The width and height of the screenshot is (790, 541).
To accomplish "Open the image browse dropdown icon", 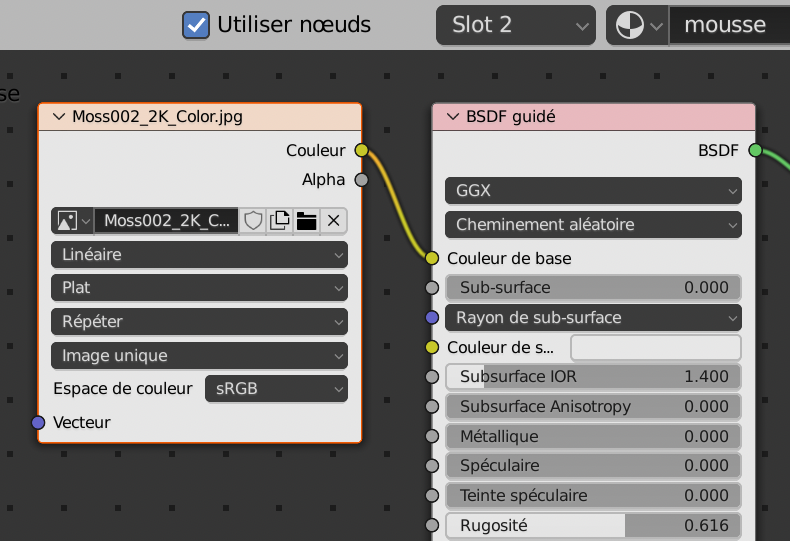I will click(x=72, y=221).
